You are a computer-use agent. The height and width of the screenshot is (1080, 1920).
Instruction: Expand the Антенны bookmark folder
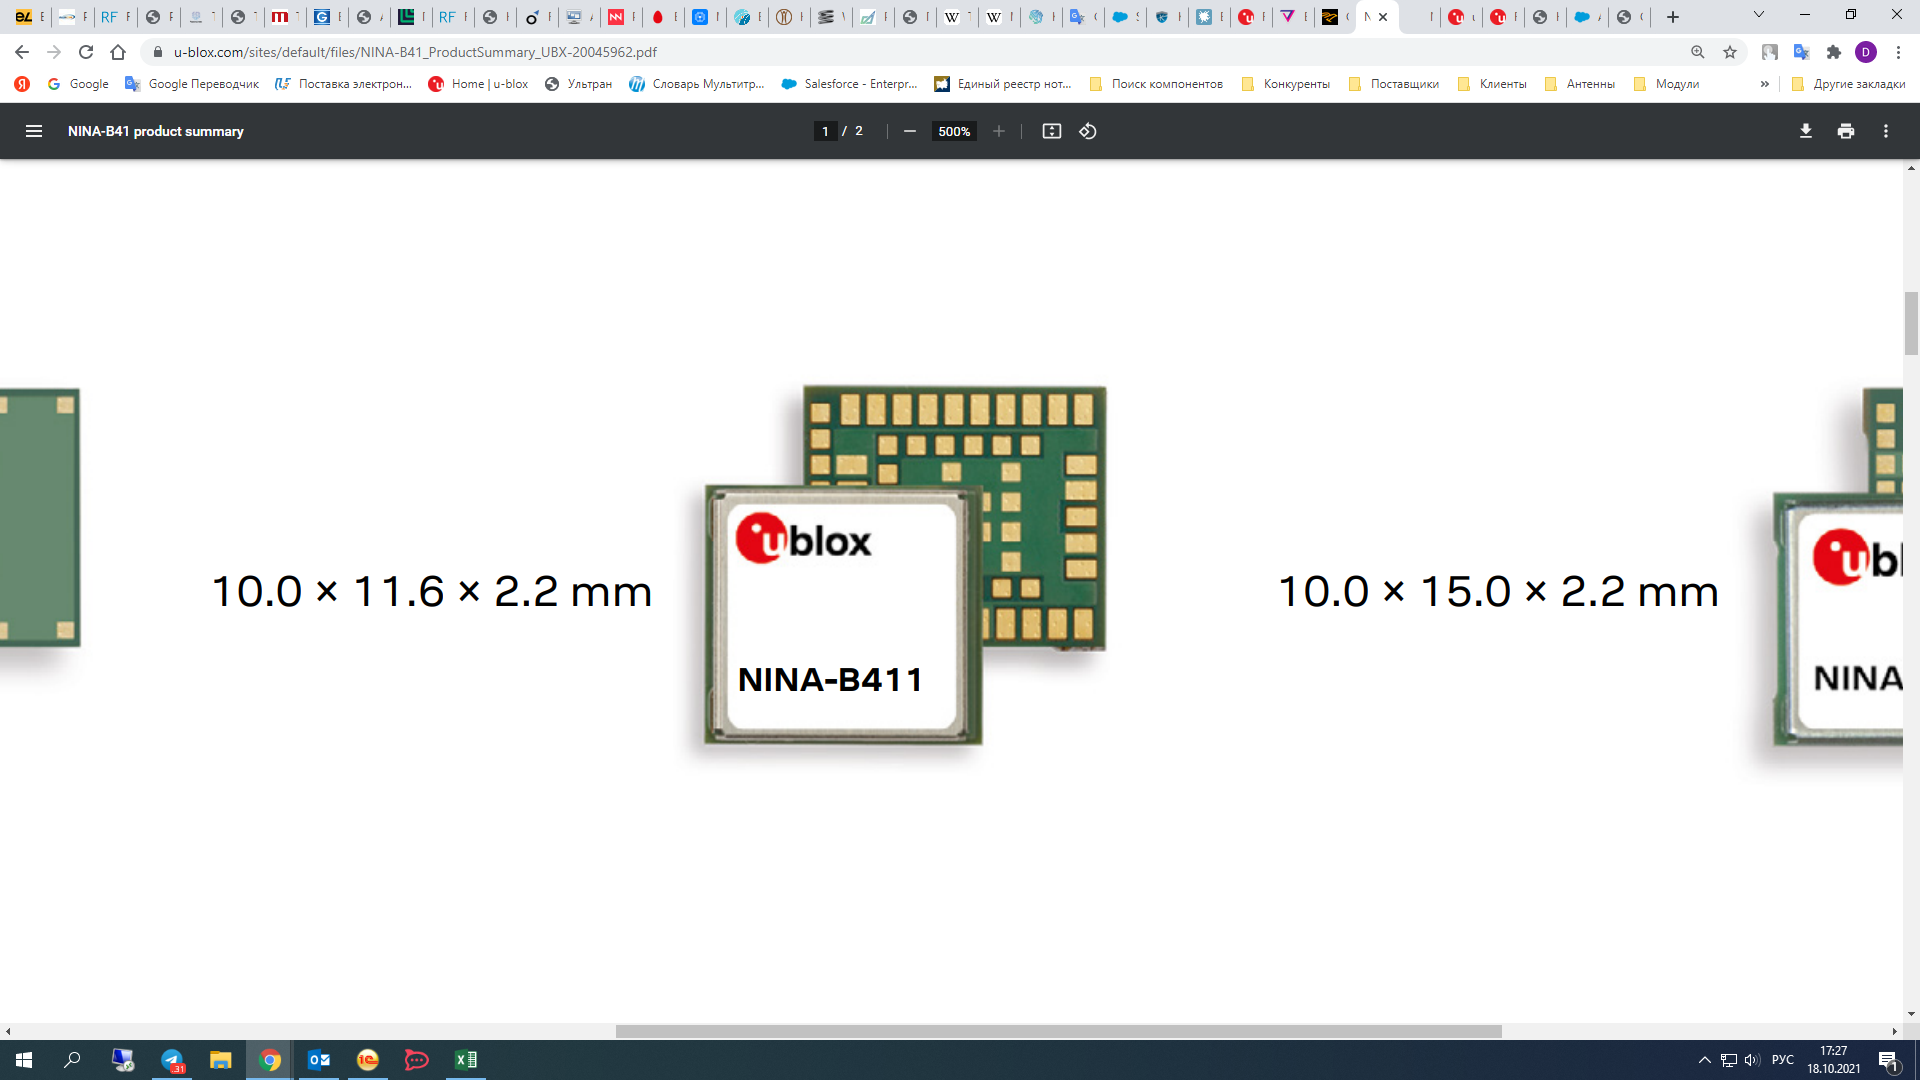coord(1580,84)
